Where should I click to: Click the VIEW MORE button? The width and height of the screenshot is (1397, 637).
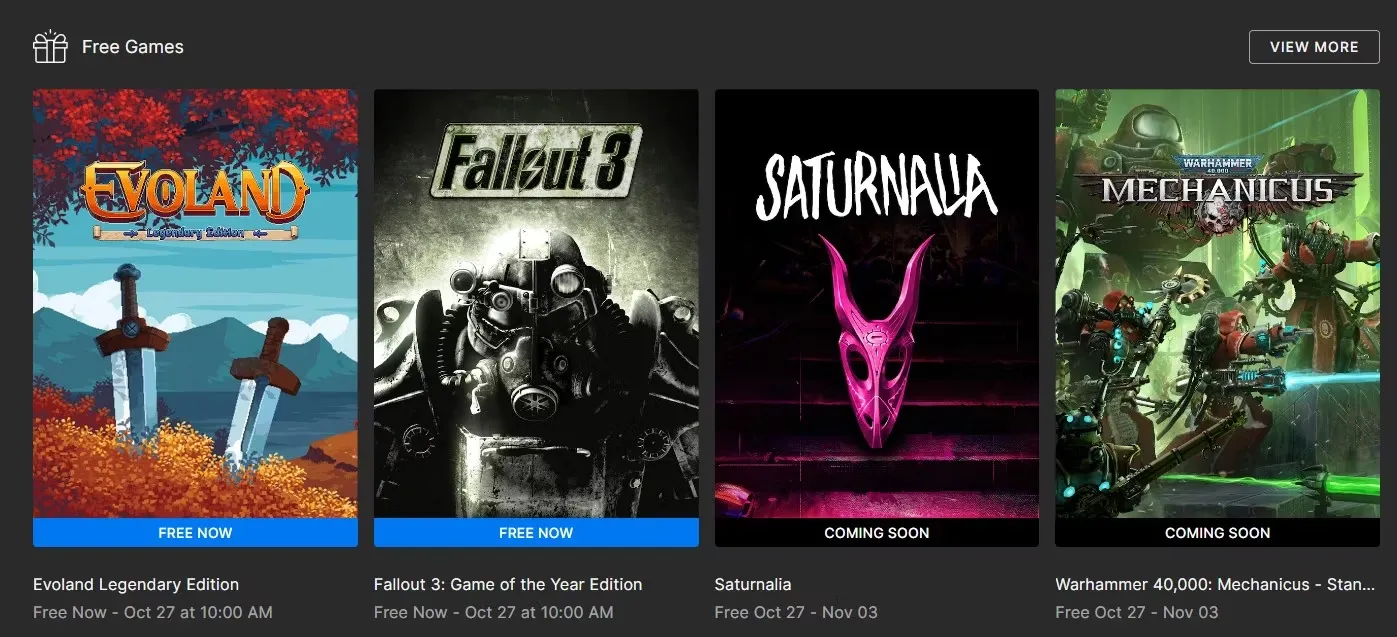point(1314,47)
